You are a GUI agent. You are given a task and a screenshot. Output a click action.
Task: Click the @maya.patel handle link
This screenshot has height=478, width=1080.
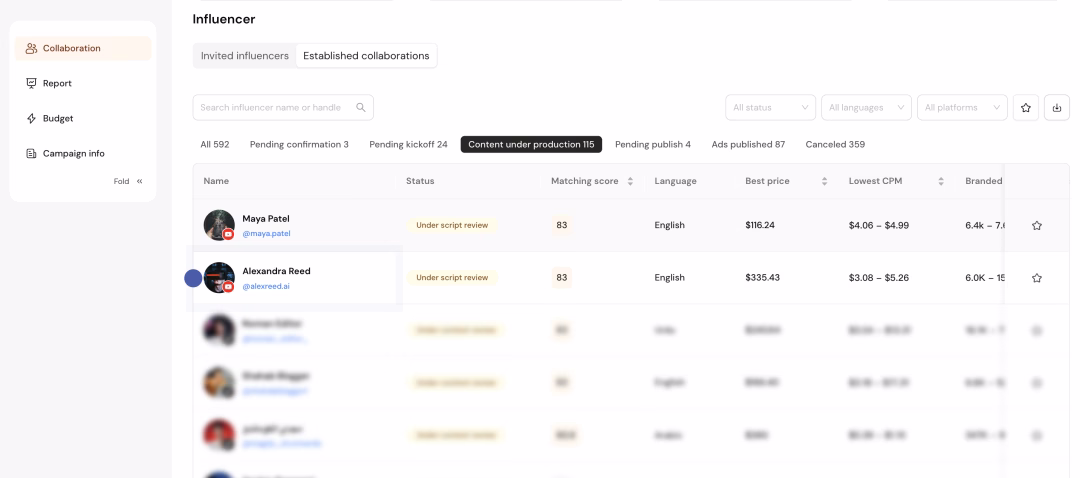tap(266, 234)
